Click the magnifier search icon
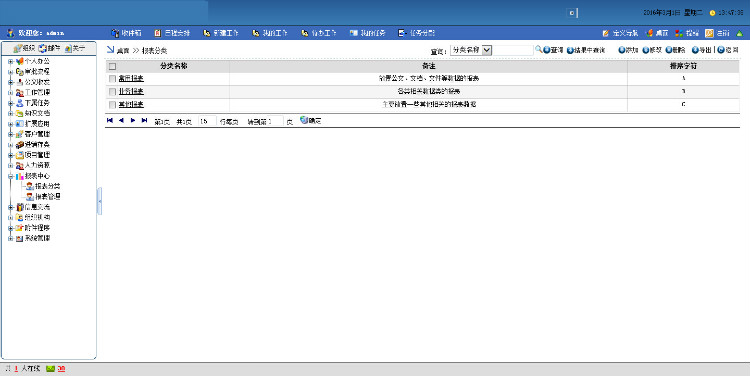The width and height of the screenshot is (750, 376). 539,49
